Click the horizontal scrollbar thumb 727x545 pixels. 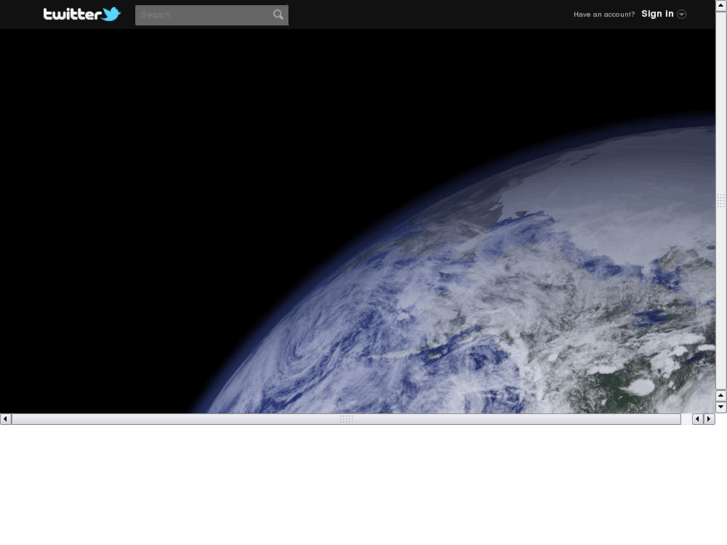[x=346, y=419]
